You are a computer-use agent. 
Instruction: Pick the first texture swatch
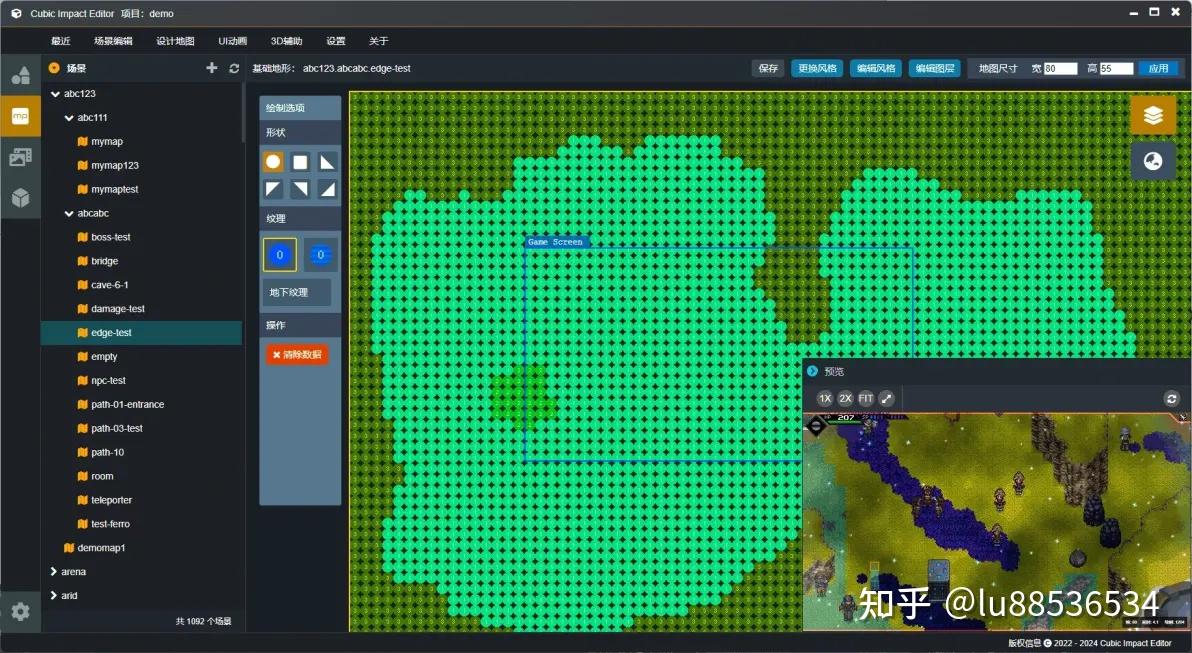point(280,255)
